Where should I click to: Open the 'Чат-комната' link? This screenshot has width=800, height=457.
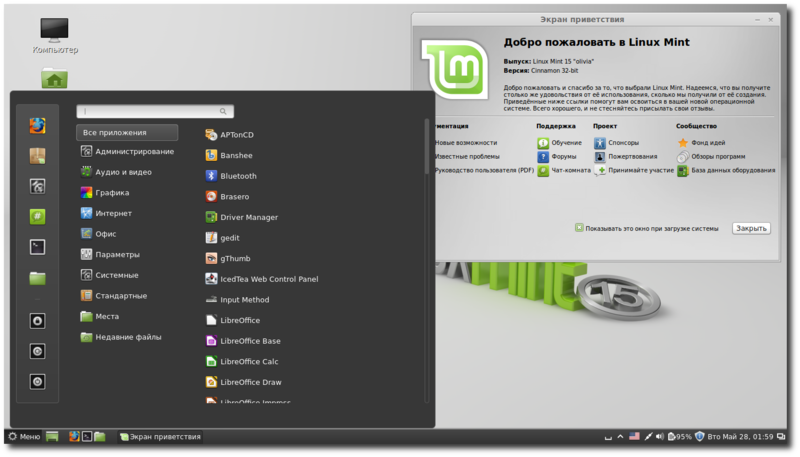click(564, 170)
